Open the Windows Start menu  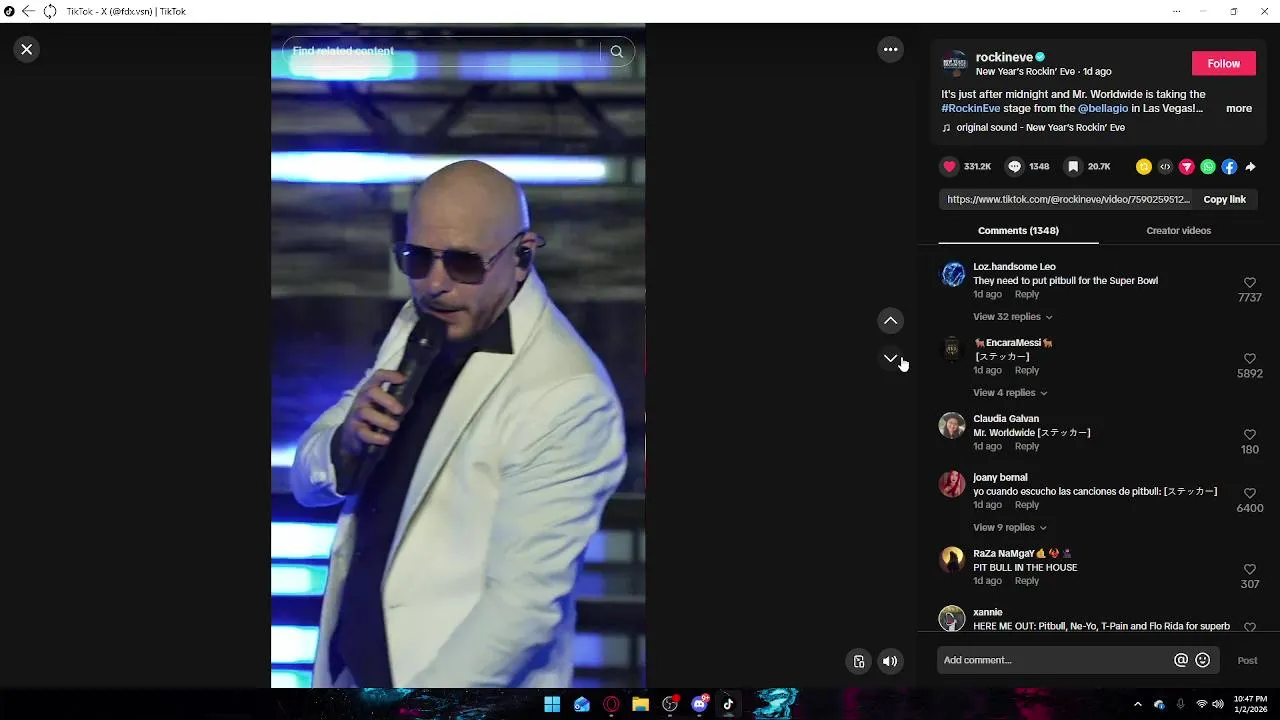point(552,704)
